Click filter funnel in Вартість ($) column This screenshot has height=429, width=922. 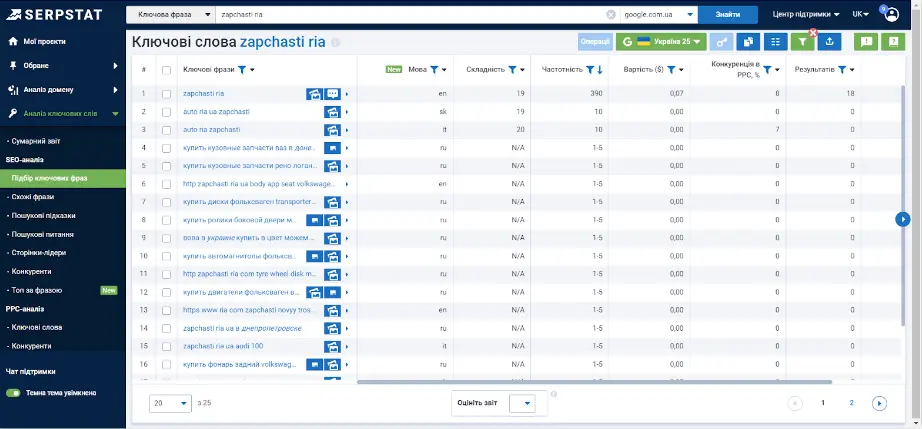(x=671, y=70)
